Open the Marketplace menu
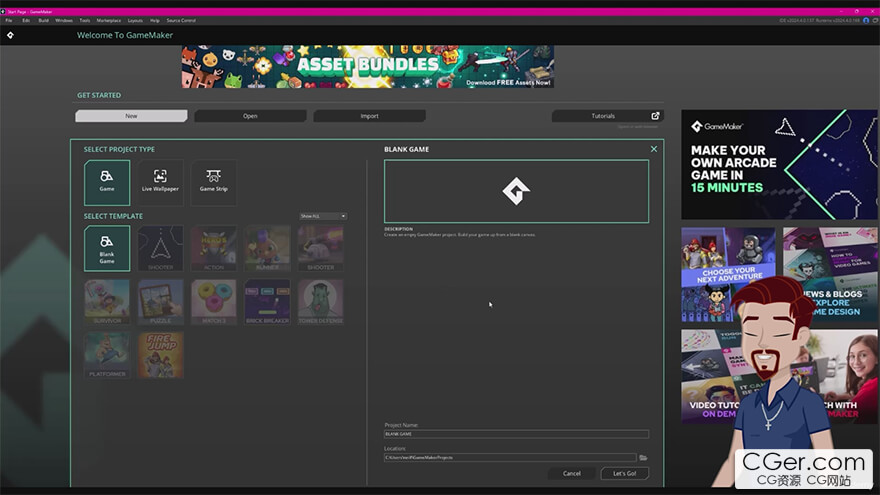The height and width of the screenshot is (495, 880). (x=109, y=20)
